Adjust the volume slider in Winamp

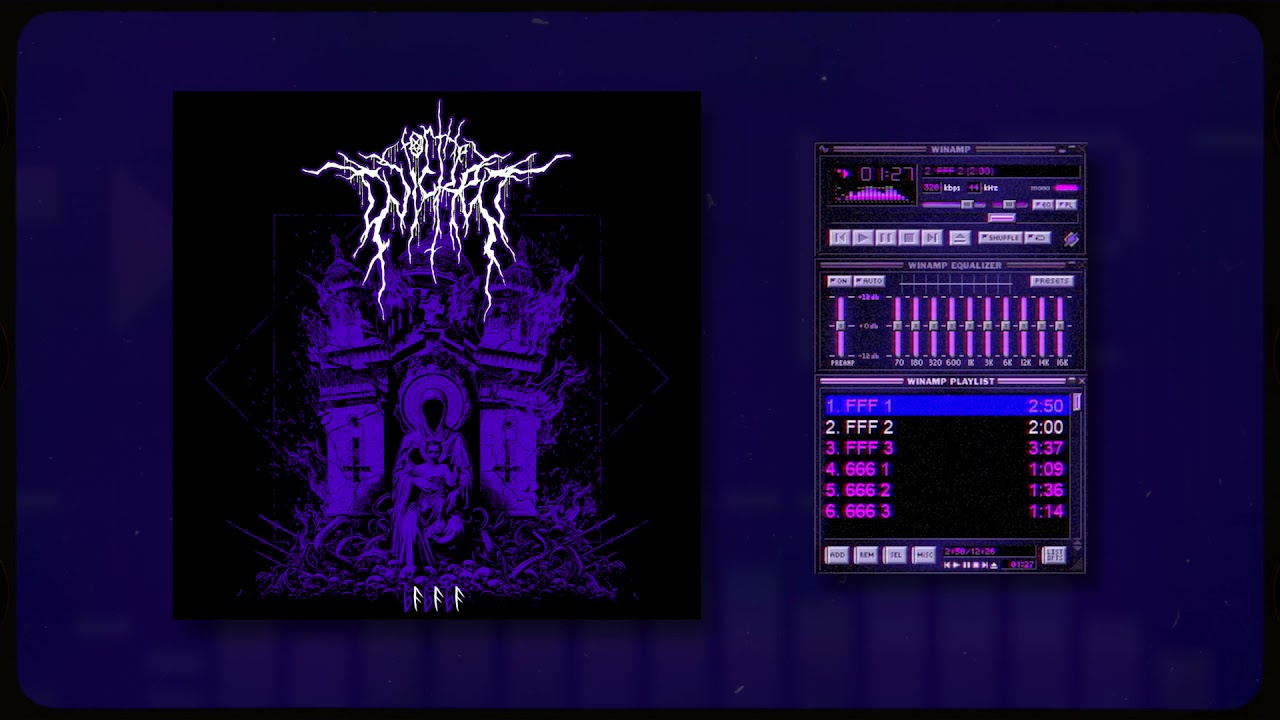click(x=953, y=205)
